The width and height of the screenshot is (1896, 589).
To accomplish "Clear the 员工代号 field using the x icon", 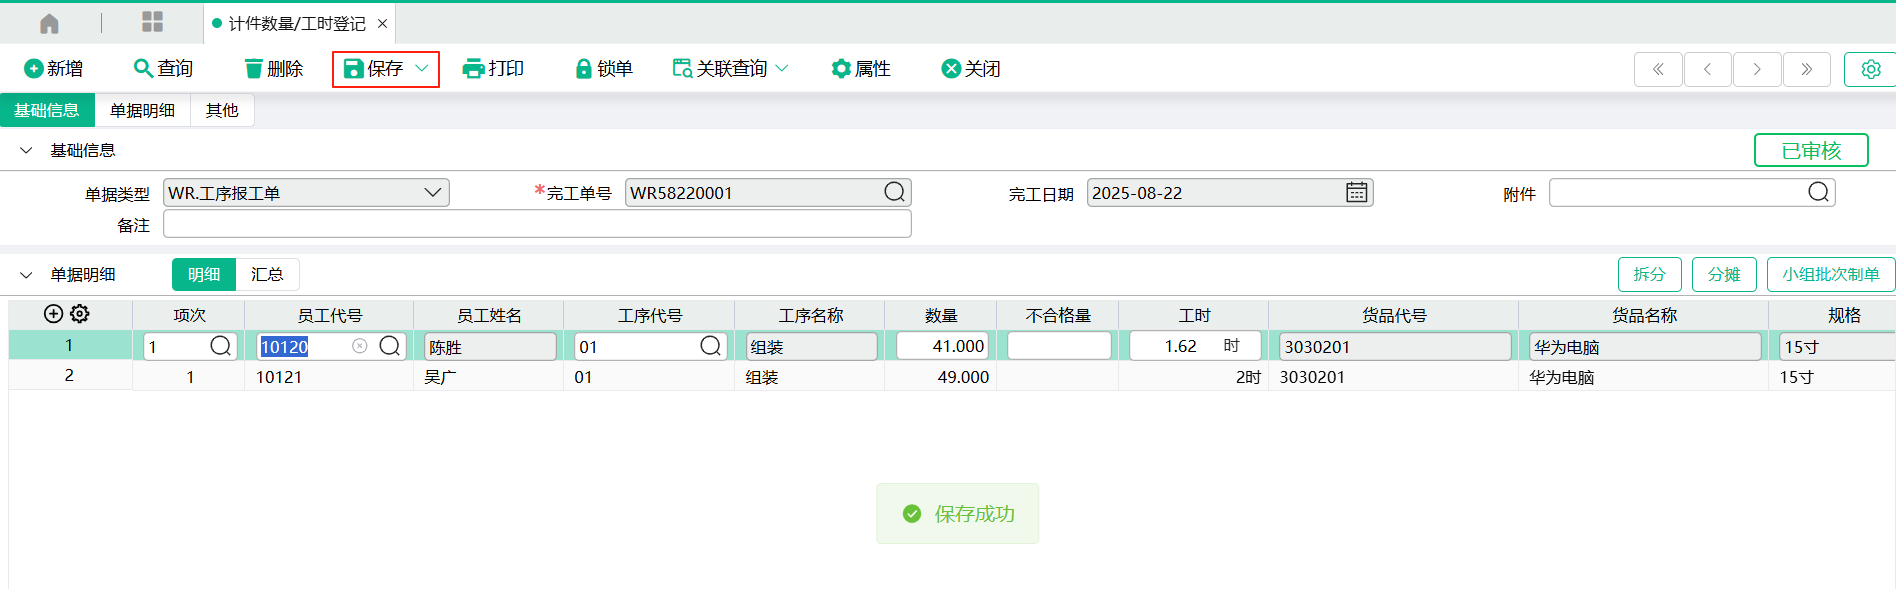I will [x=360, y=346].
